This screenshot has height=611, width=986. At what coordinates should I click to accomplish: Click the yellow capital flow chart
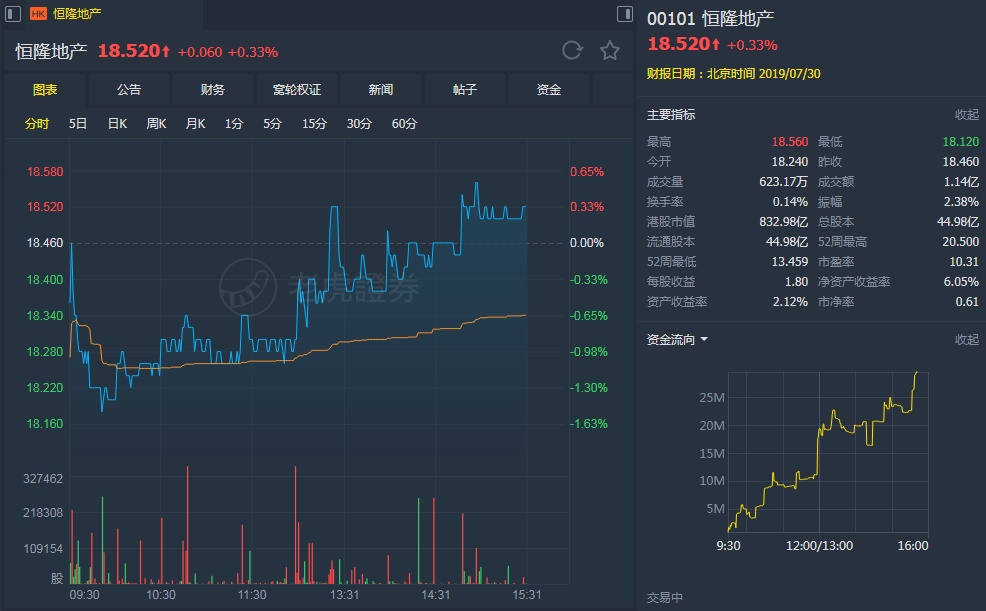[x=828, y=452]
